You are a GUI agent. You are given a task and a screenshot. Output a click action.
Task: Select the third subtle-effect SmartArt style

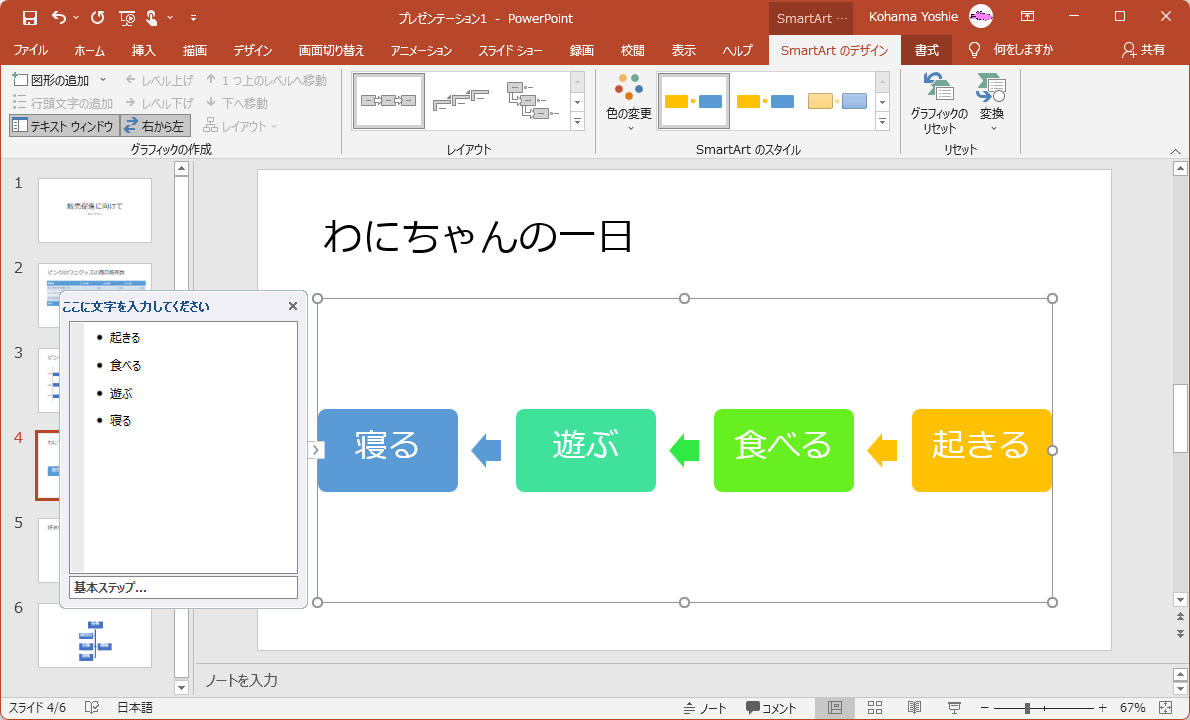[x=837, y=101]
